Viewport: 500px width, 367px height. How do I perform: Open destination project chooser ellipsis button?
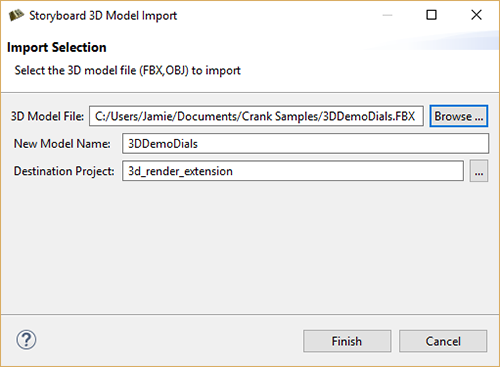[479, 171]
